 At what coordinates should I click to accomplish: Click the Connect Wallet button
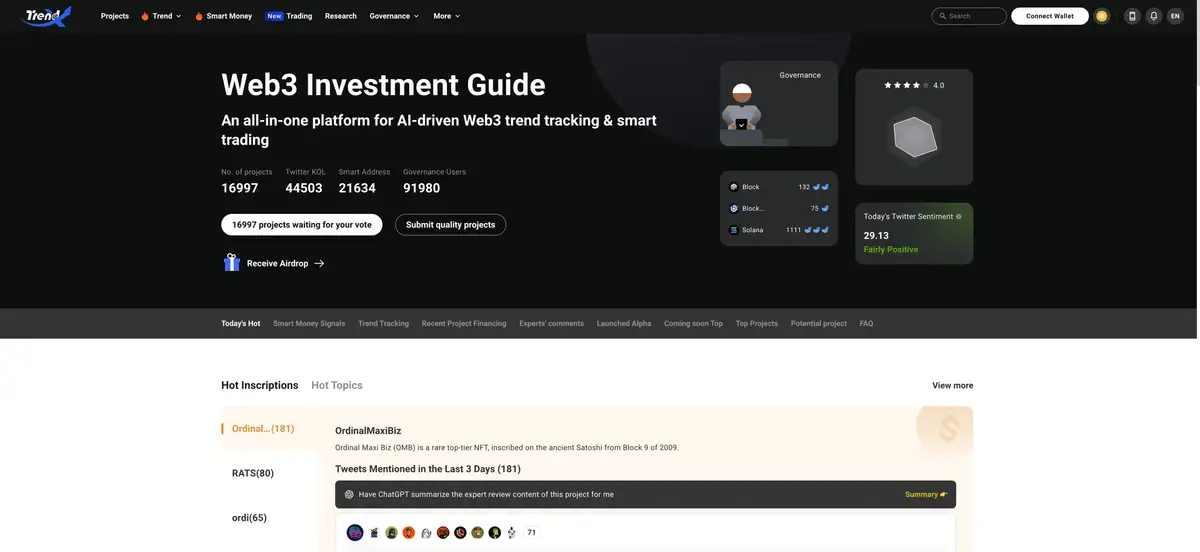[x=1049, y=16]
